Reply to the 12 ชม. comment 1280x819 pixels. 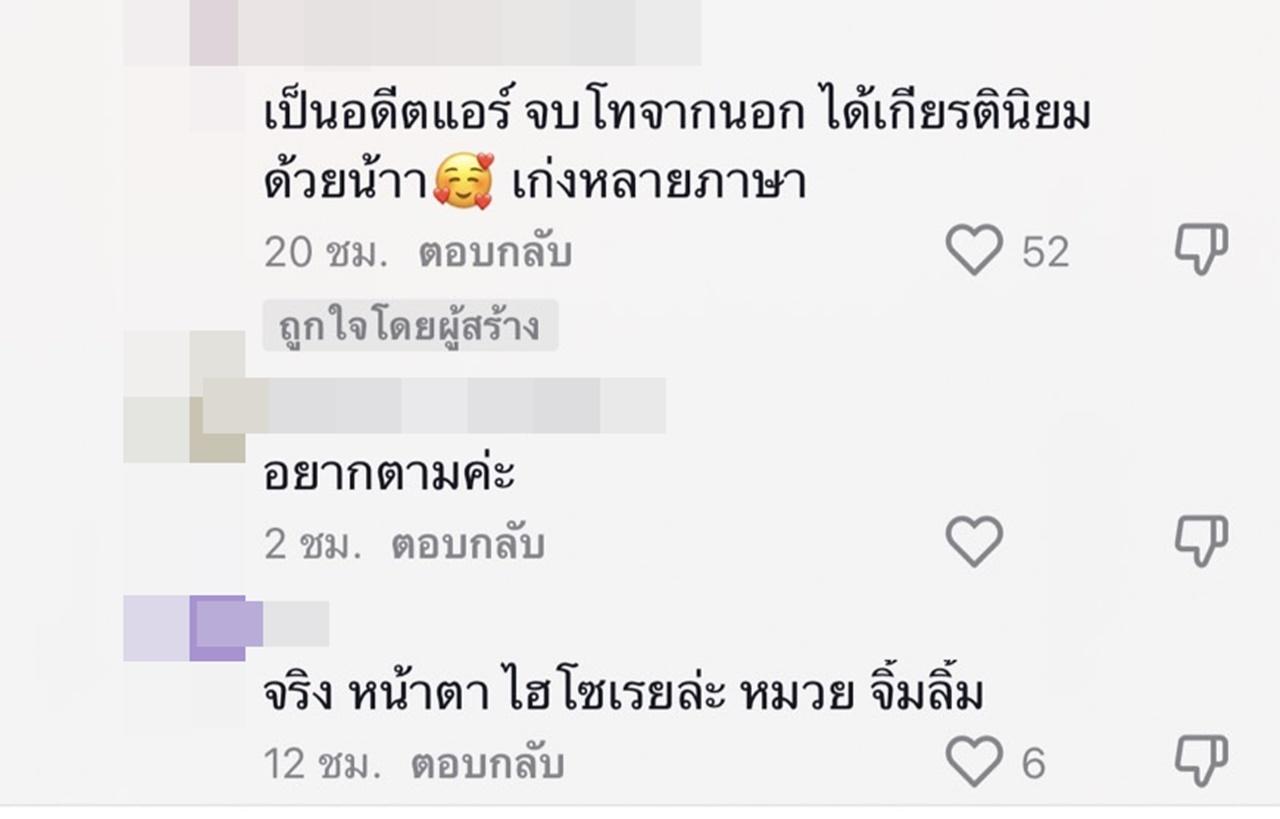488,765
